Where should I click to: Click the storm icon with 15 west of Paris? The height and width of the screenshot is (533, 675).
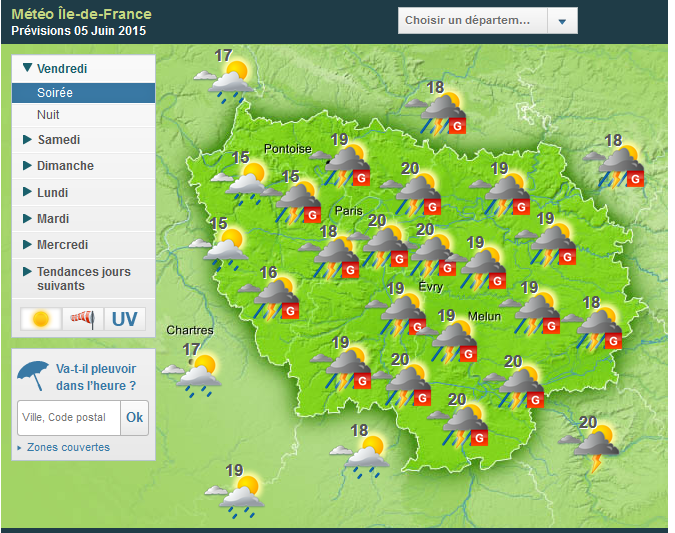(x=291, y=202)
